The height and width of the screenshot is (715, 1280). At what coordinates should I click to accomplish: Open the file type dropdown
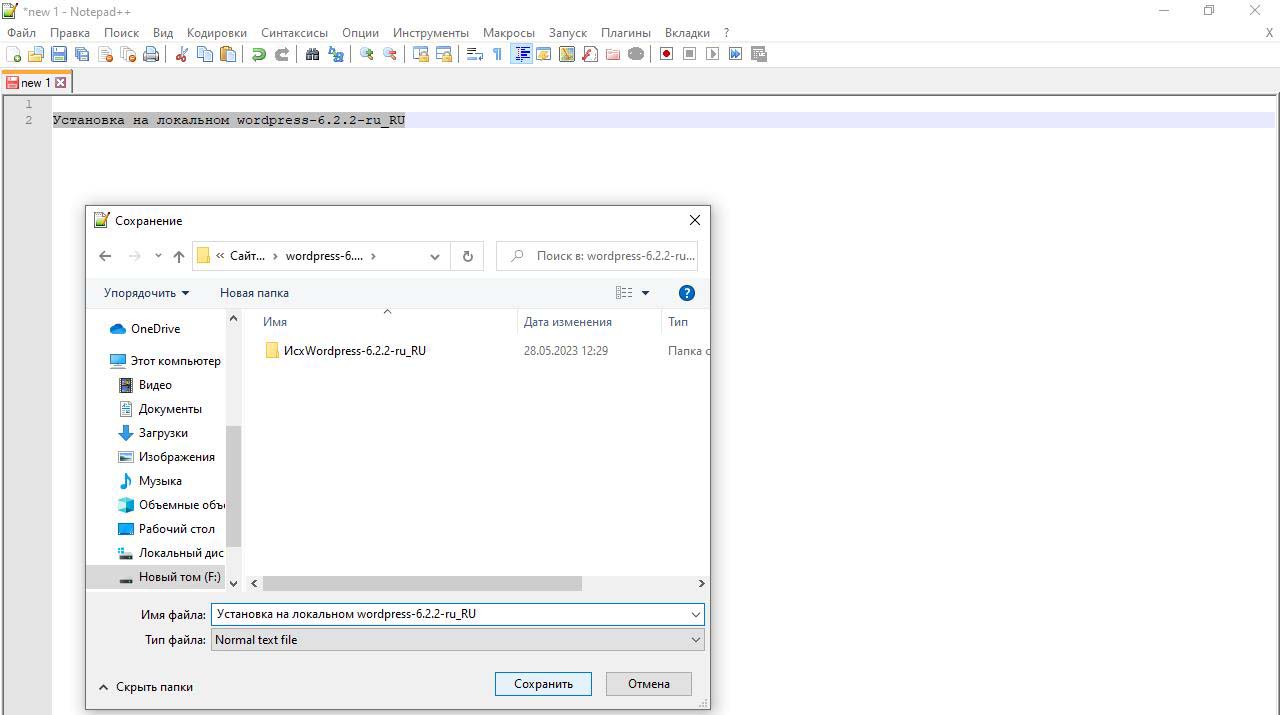(x=457, y=640)
